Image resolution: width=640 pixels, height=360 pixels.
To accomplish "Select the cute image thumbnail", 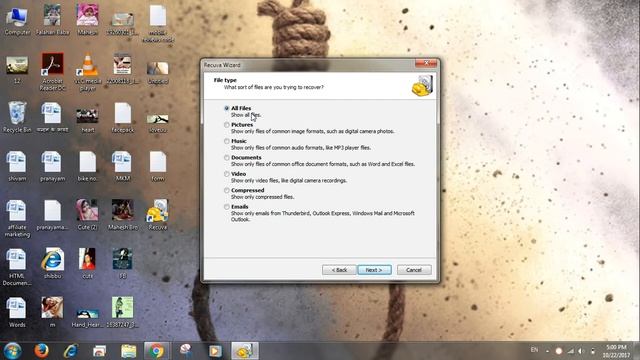I will click(x=87, y=263).
